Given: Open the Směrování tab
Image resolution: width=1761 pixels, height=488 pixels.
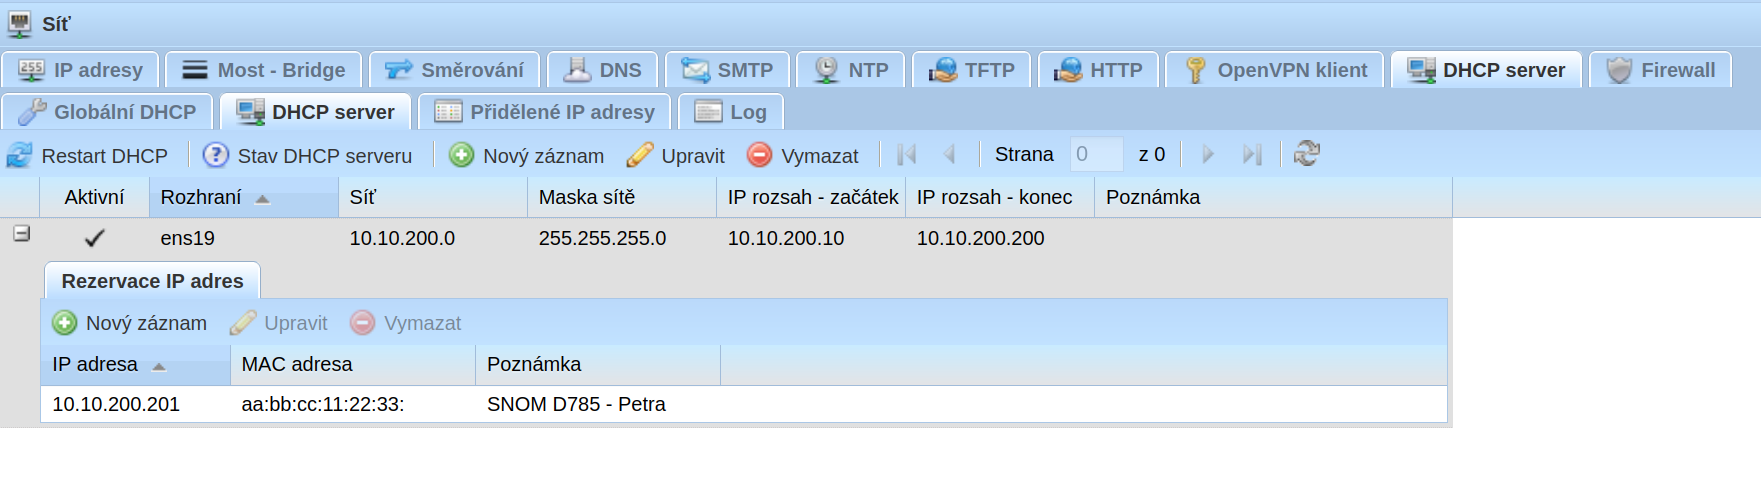Looking at the screenshot, I should click(x=455, y=70).
